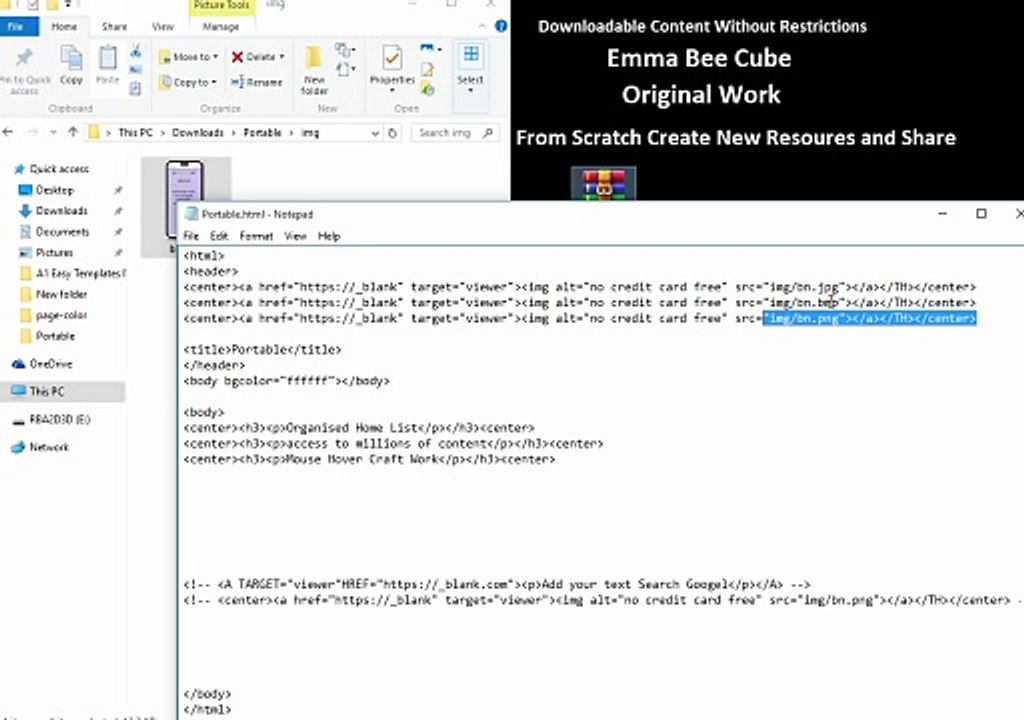Screen dimensions: 1024x720
Task: Click the Edit file icon in Open group
Action: click(428, 69)
